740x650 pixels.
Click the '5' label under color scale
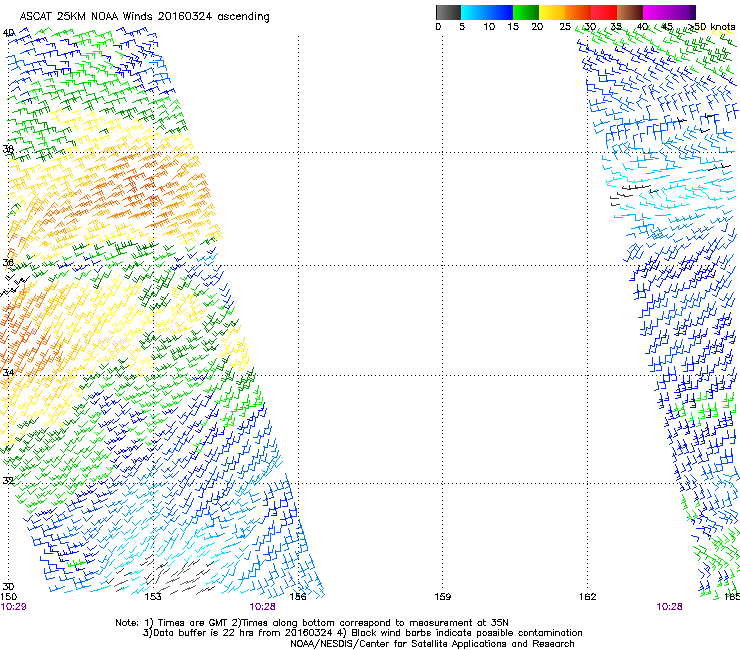(462, 27)
